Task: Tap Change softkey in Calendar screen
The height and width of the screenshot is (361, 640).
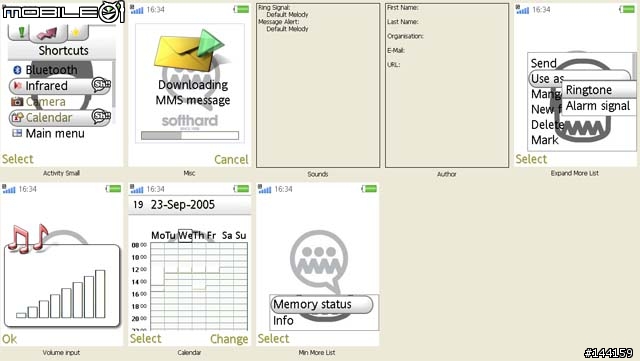Action: click(x=229, y=339)
